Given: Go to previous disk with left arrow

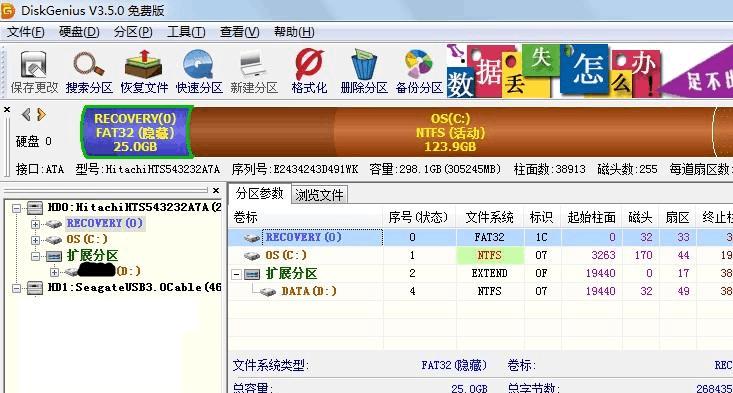Looking at the screenshot, I should (26, 114).
